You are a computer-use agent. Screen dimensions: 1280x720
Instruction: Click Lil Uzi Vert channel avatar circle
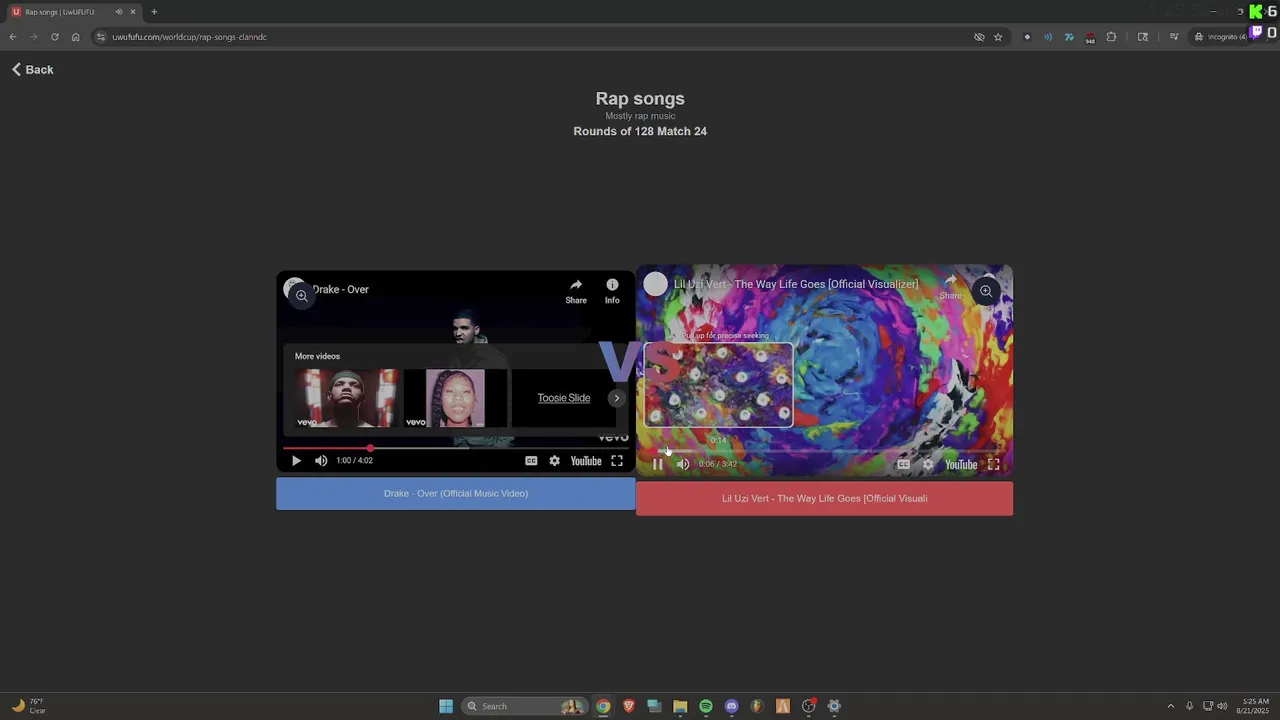pos(655,284)
